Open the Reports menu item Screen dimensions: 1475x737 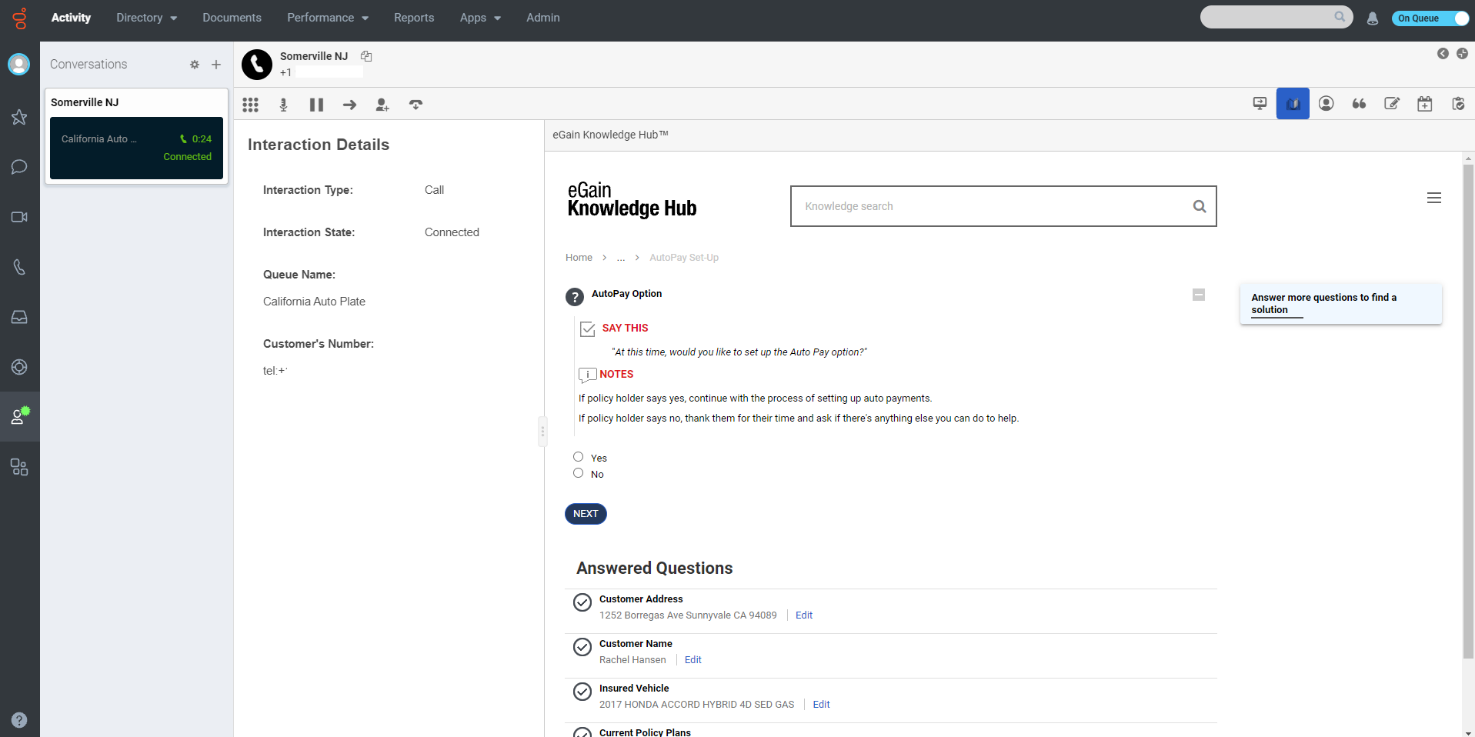coord(414,17)
